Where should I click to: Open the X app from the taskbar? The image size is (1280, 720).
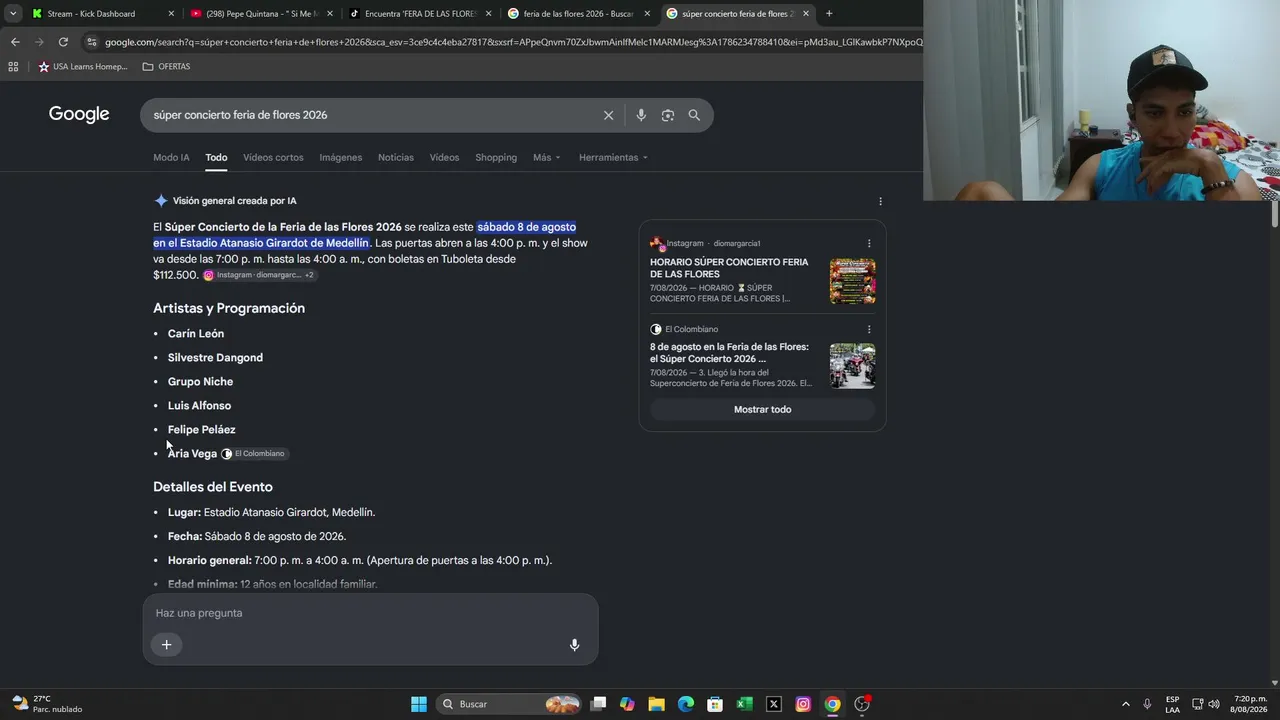click(x=773, y=704)
